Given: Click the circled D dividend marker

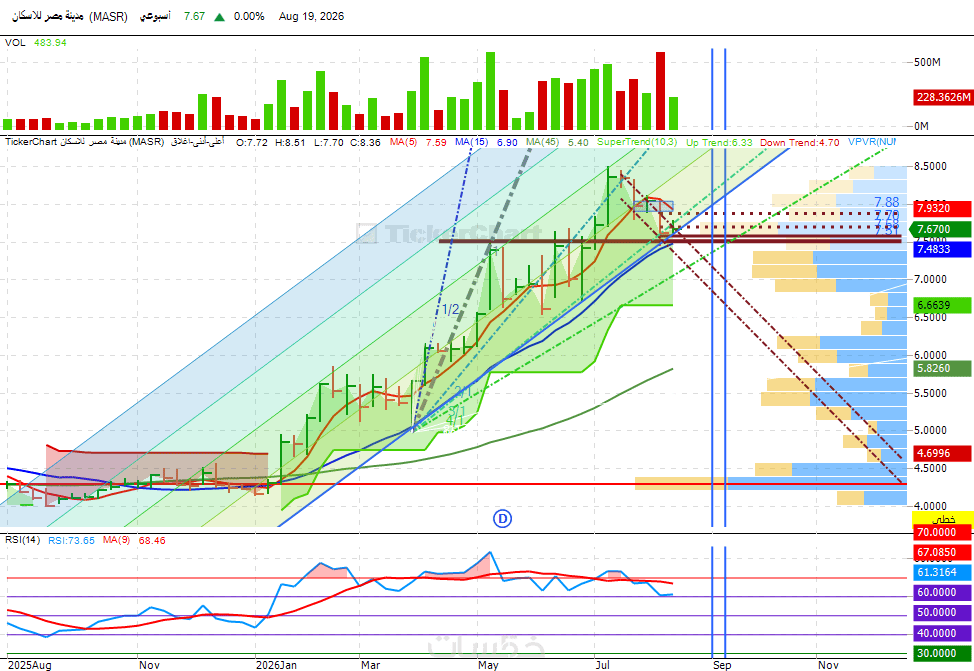Looking at the screenshot, I should click(502, 518).
